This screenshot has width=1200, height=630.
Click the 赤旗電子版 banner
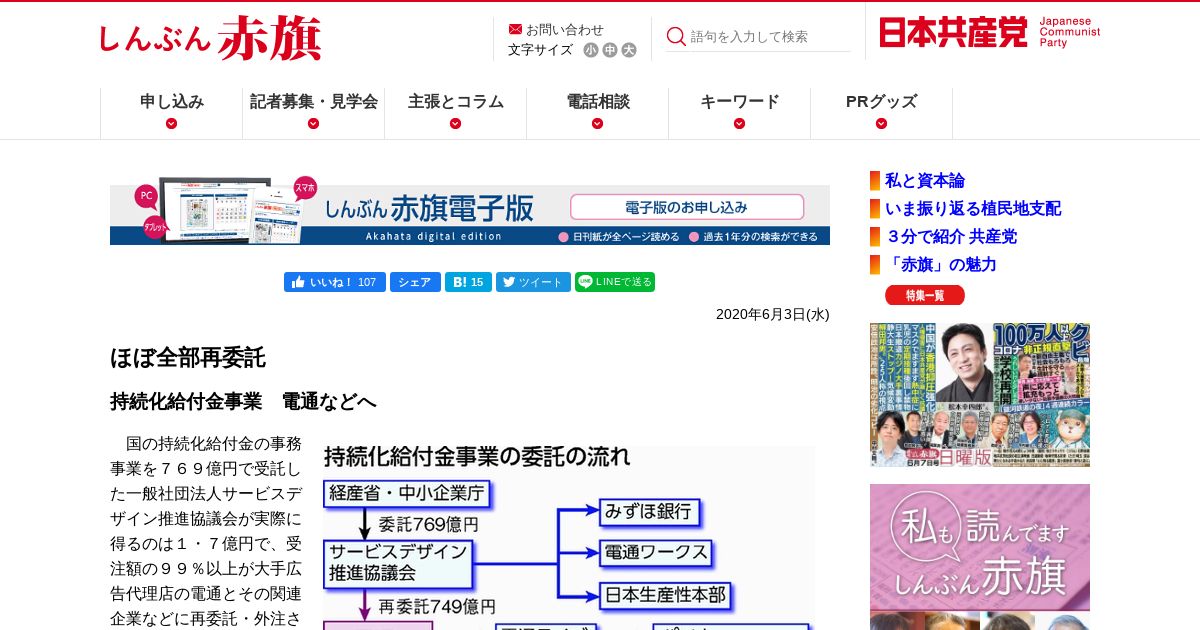coord(470,211)
